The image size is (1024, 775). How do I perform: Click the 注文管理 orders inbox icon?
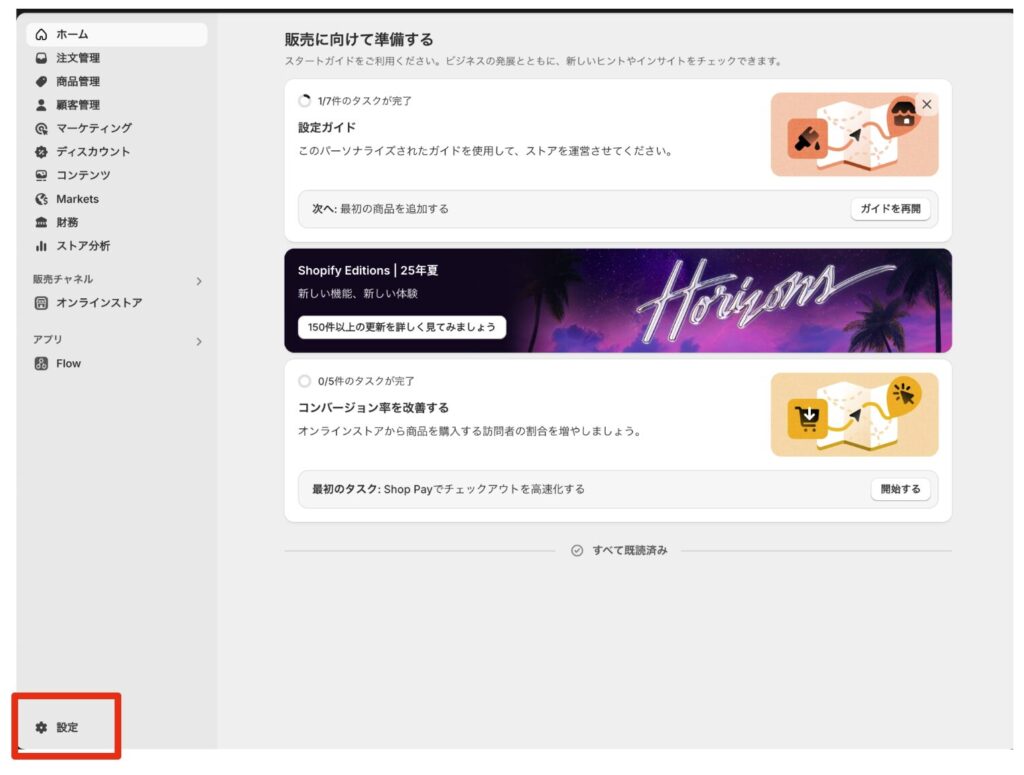click(41, 58)
